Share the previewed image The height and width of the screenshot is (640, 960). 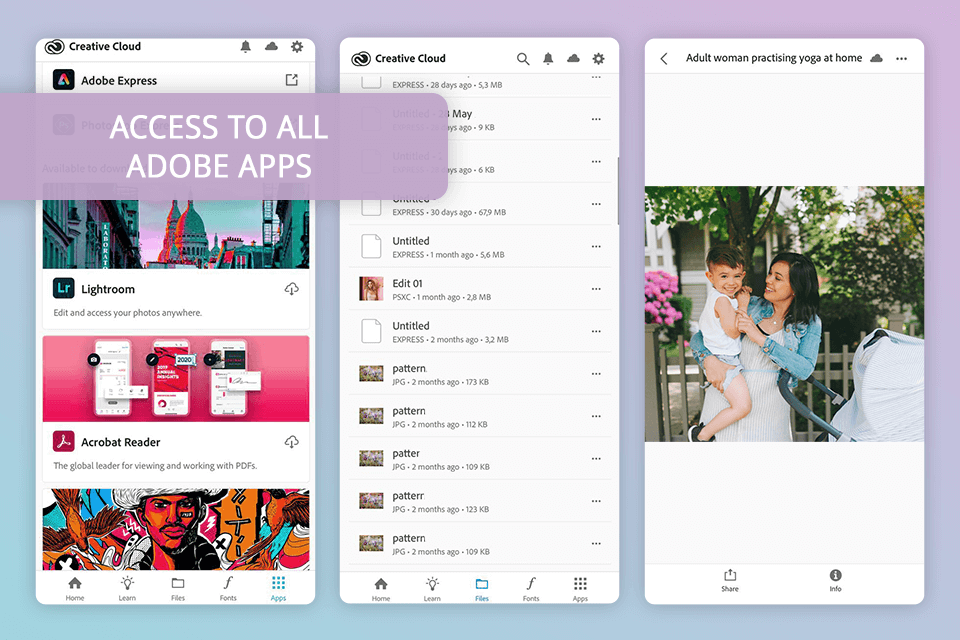pos(730,579)
